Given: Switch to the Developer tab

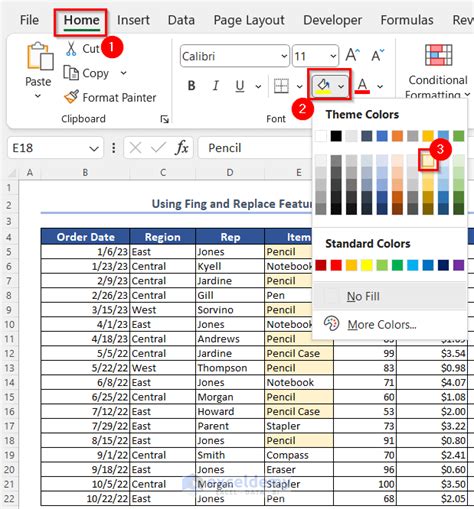Looking at the screenshot, I should point(332,21).
